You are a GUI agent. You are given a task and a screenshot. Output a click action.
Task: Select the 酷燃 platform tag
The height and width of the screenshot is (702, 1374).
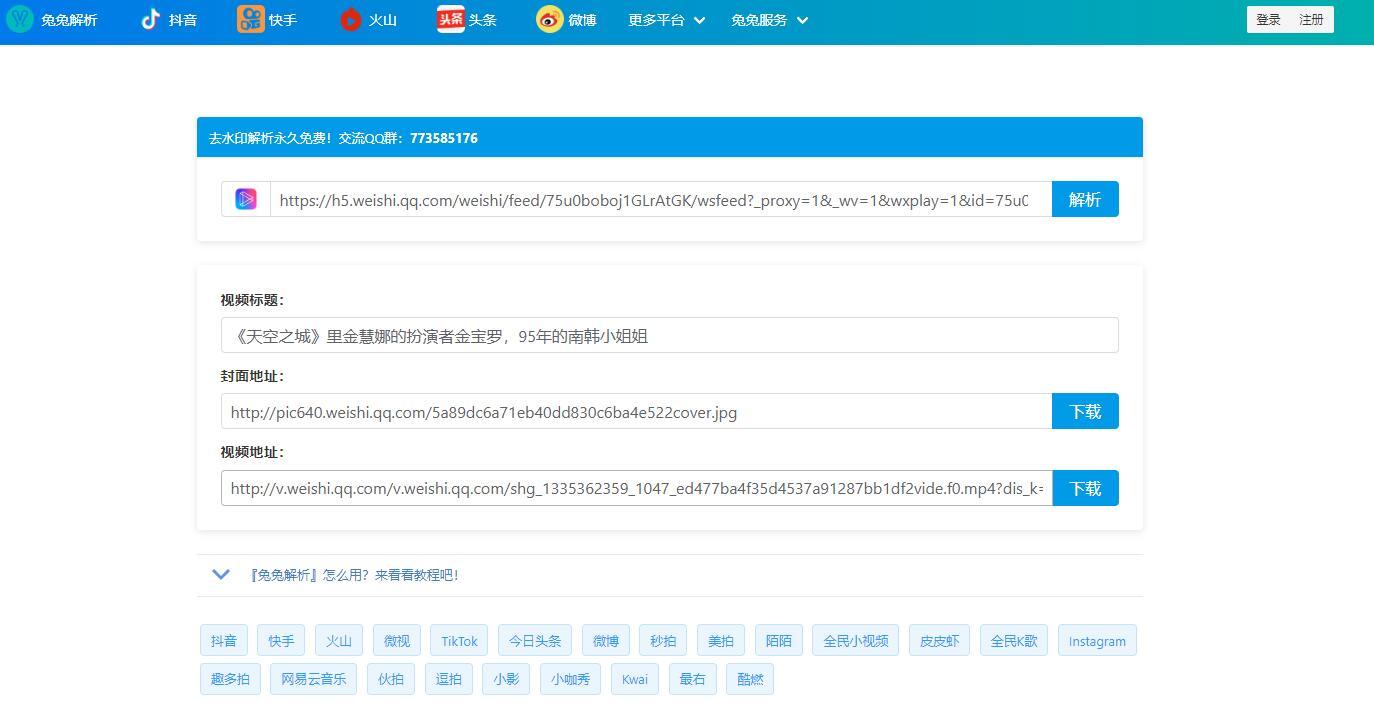tap(750, 679)
